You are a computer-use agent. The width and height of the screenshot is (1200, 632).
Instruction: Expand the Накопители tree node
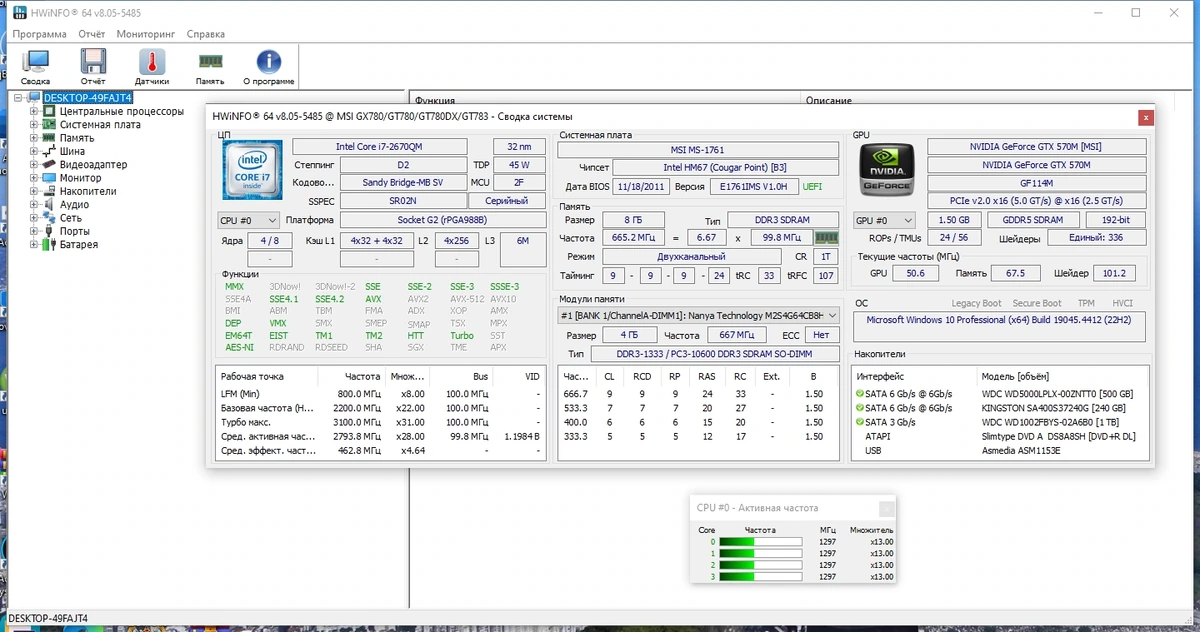pos(33,191)
